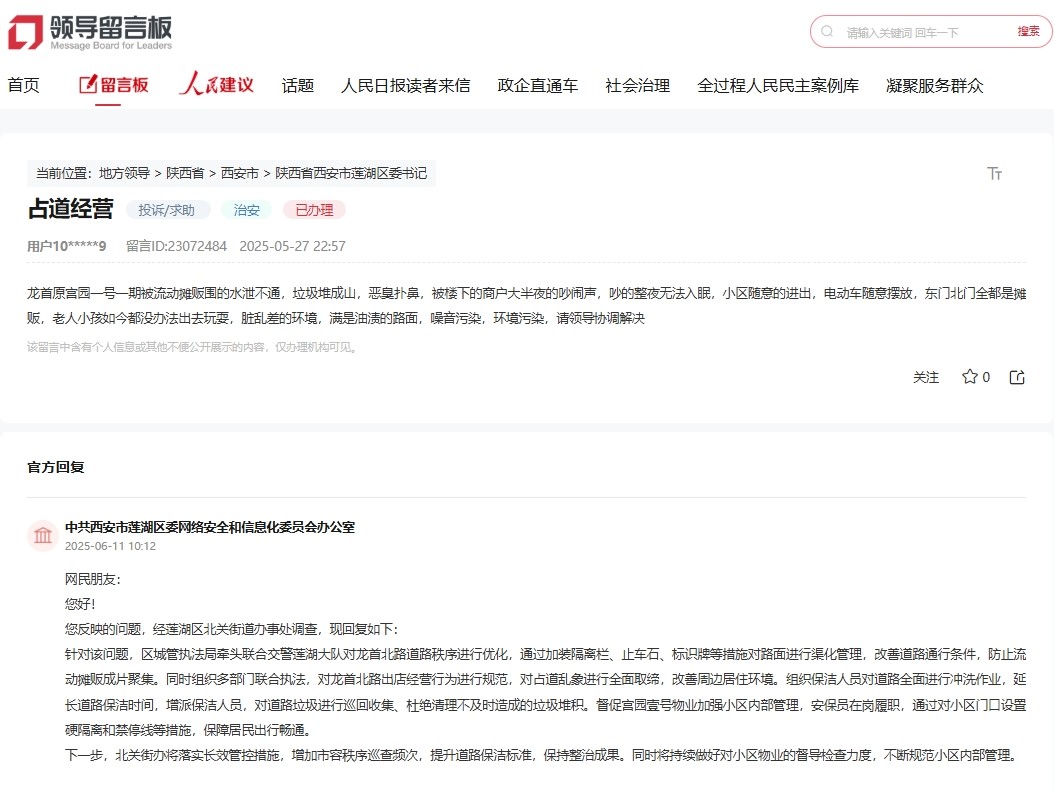Select 社会治理 in the navigation bar

[638, 86]
